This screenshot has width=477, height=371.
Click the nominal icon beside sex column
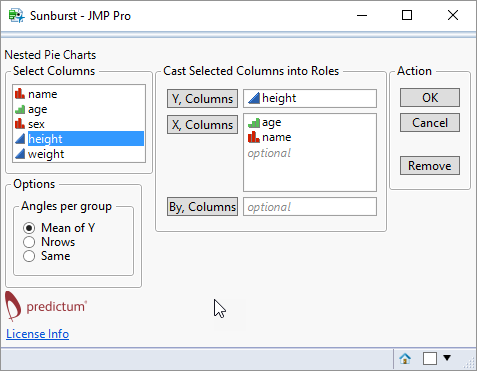[x=20, y=124]
